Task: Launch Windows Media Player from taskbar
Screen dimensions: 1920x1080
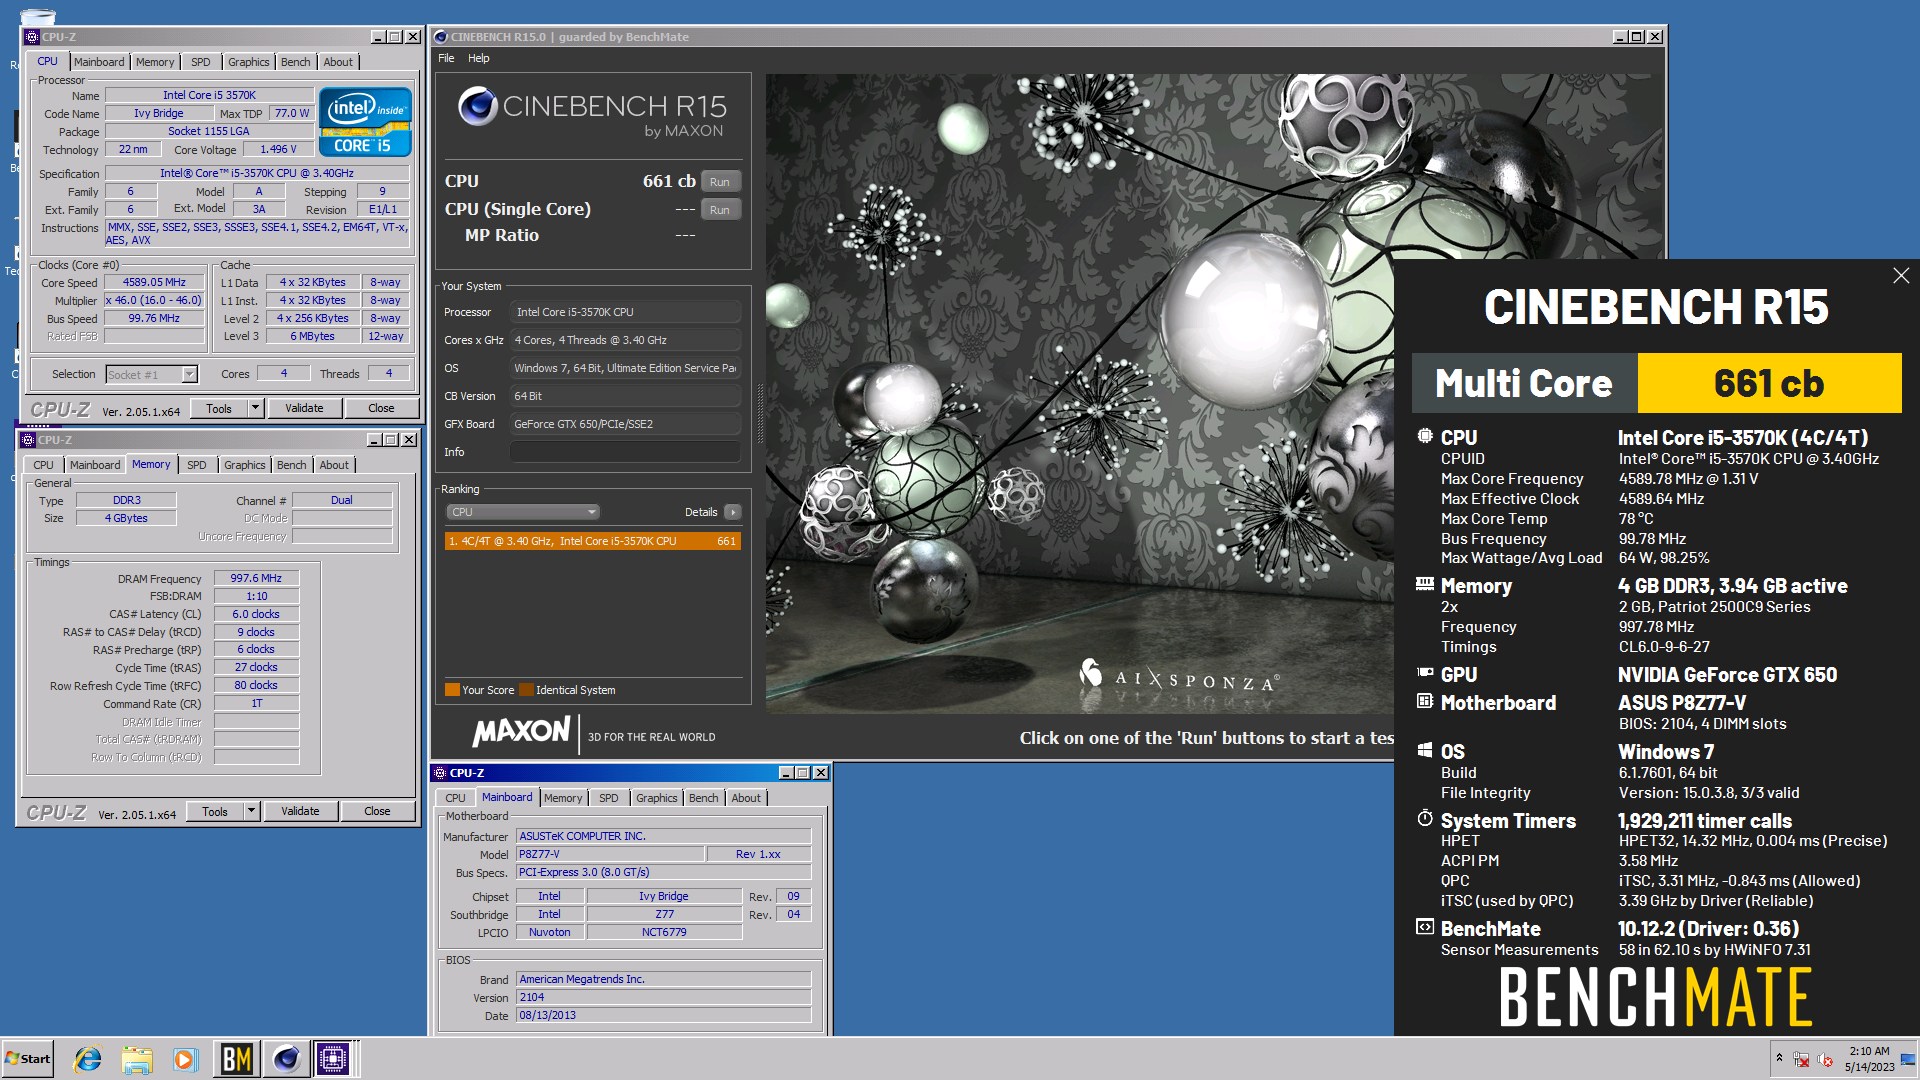Action: 185,1059
